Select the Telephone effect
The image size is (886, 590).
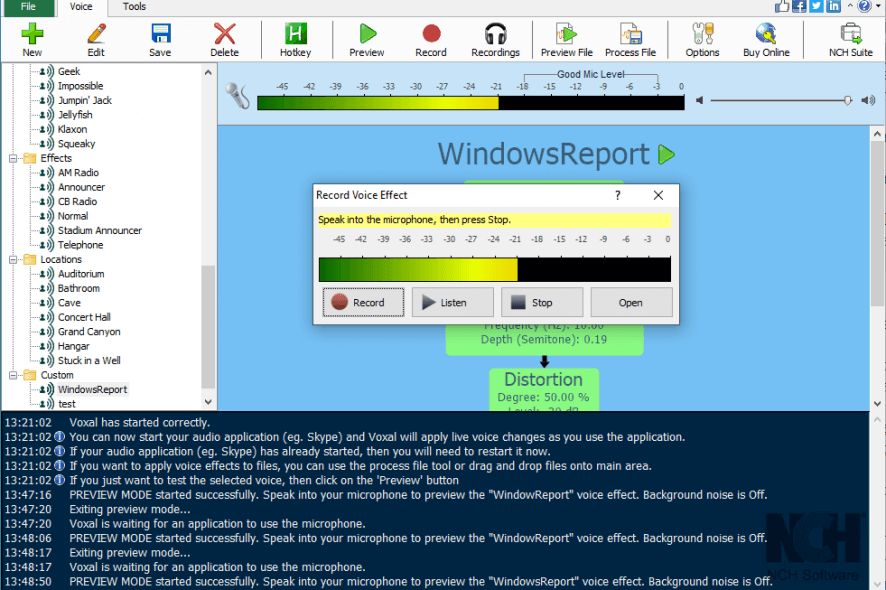click(x=80, y=245)
